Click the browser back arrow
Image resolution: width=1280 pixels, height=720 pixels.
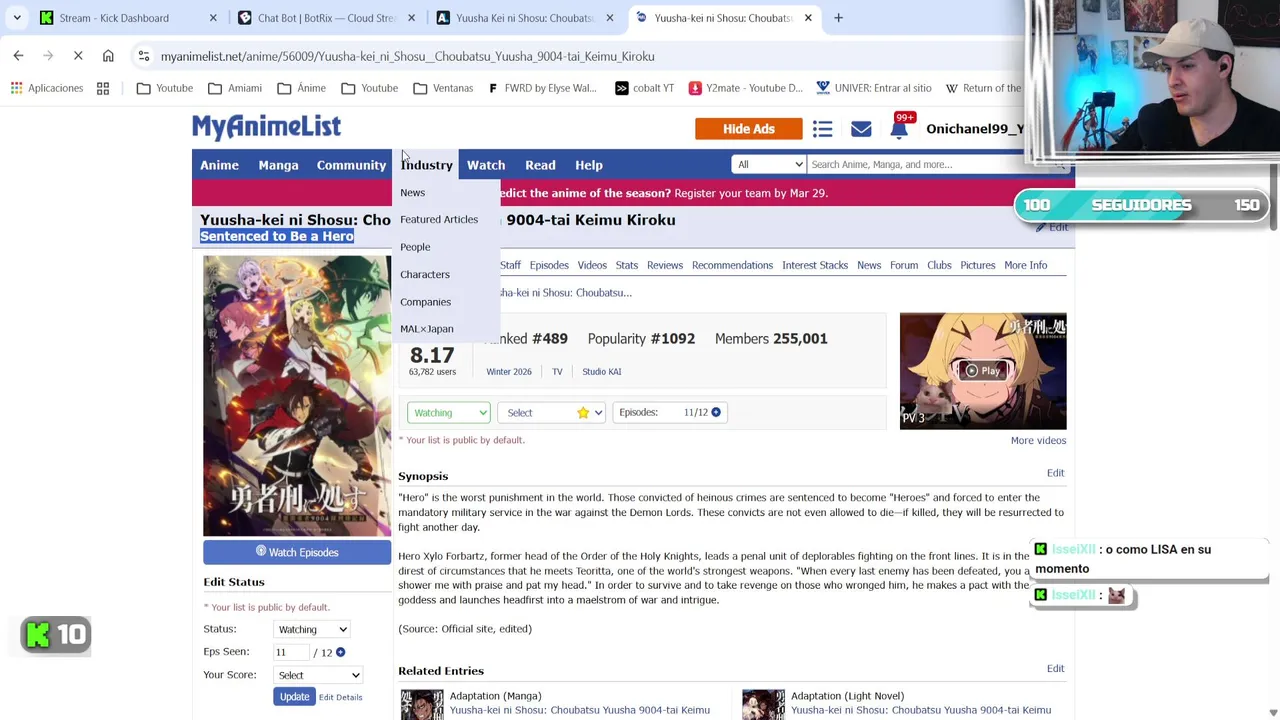tap(18, 56)
